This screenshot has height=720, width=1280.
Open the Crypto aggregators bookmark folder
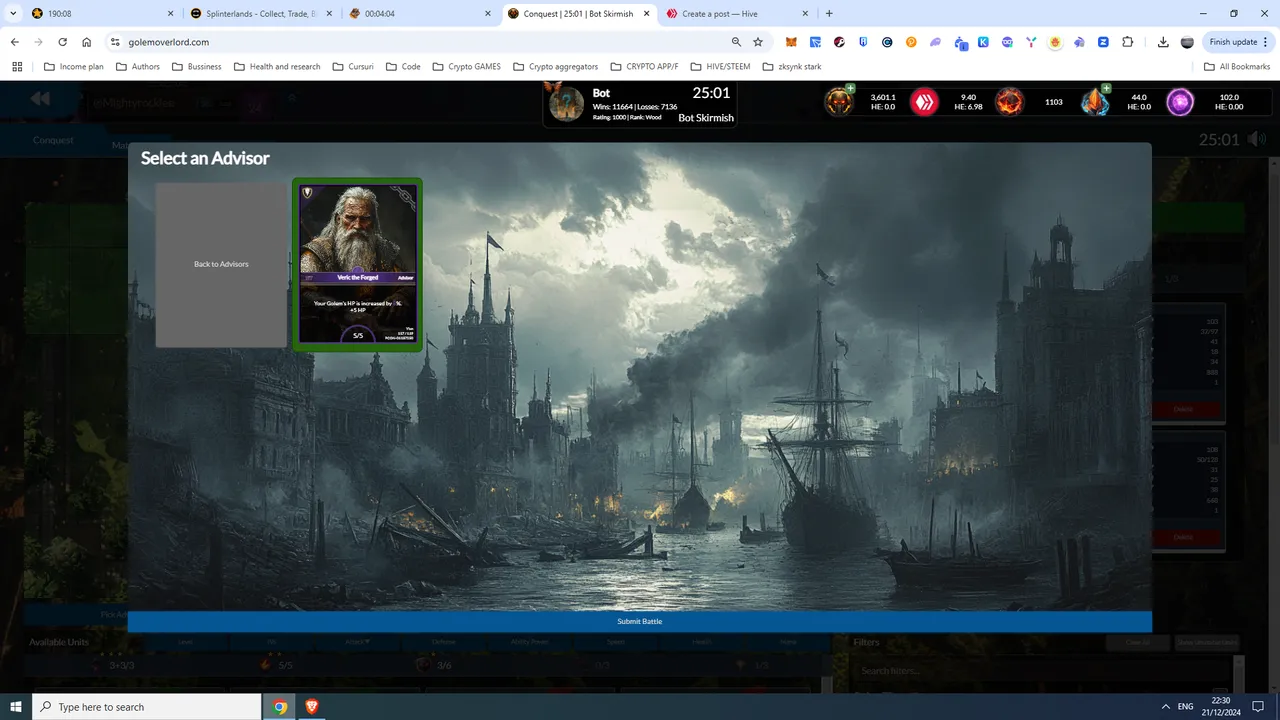pyautogui.click(x=555, y=67)
